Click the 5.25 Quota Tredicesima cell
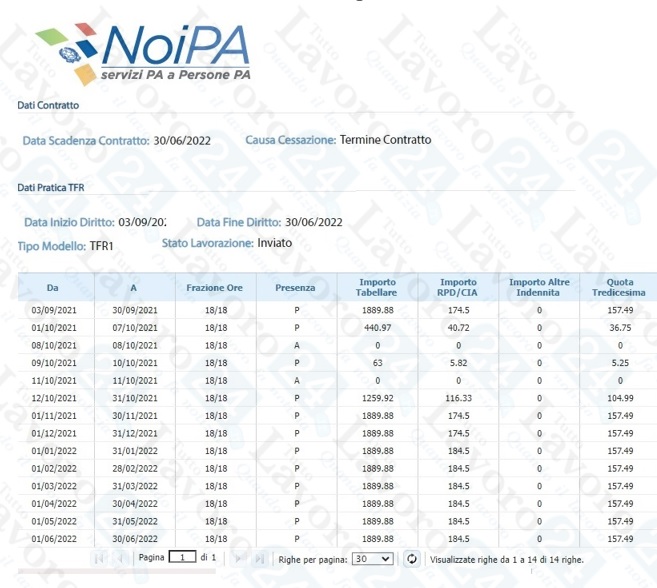The image size is (657, 588). 620,363
